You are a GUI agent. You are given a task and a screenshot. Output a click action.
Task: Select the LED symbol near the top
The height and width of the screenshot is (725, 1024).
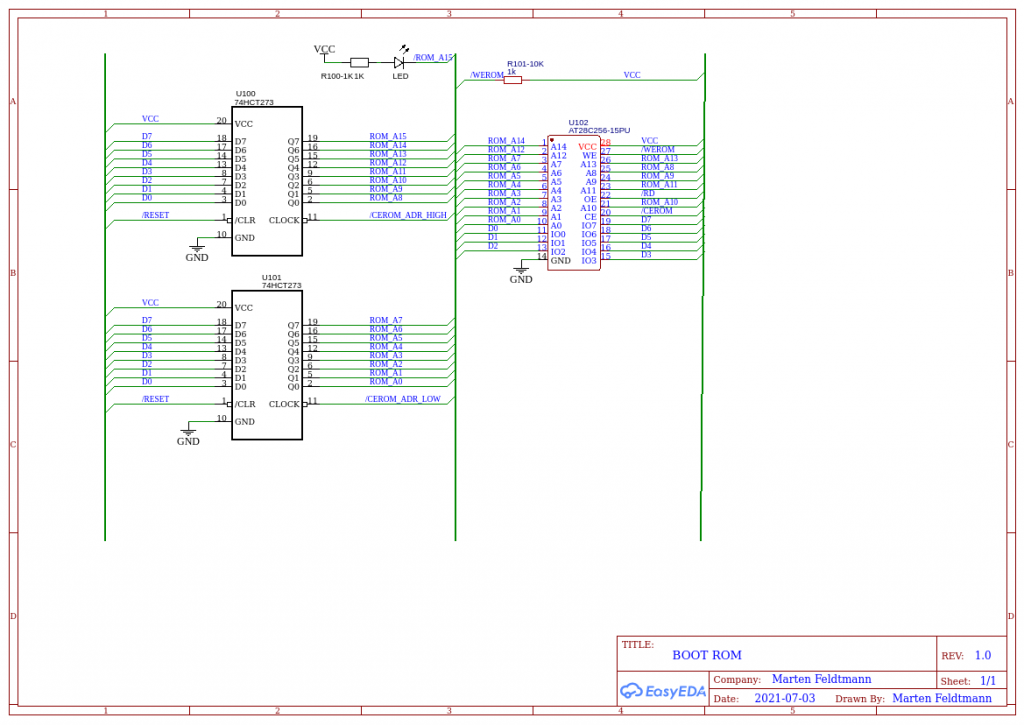point(399,61)
